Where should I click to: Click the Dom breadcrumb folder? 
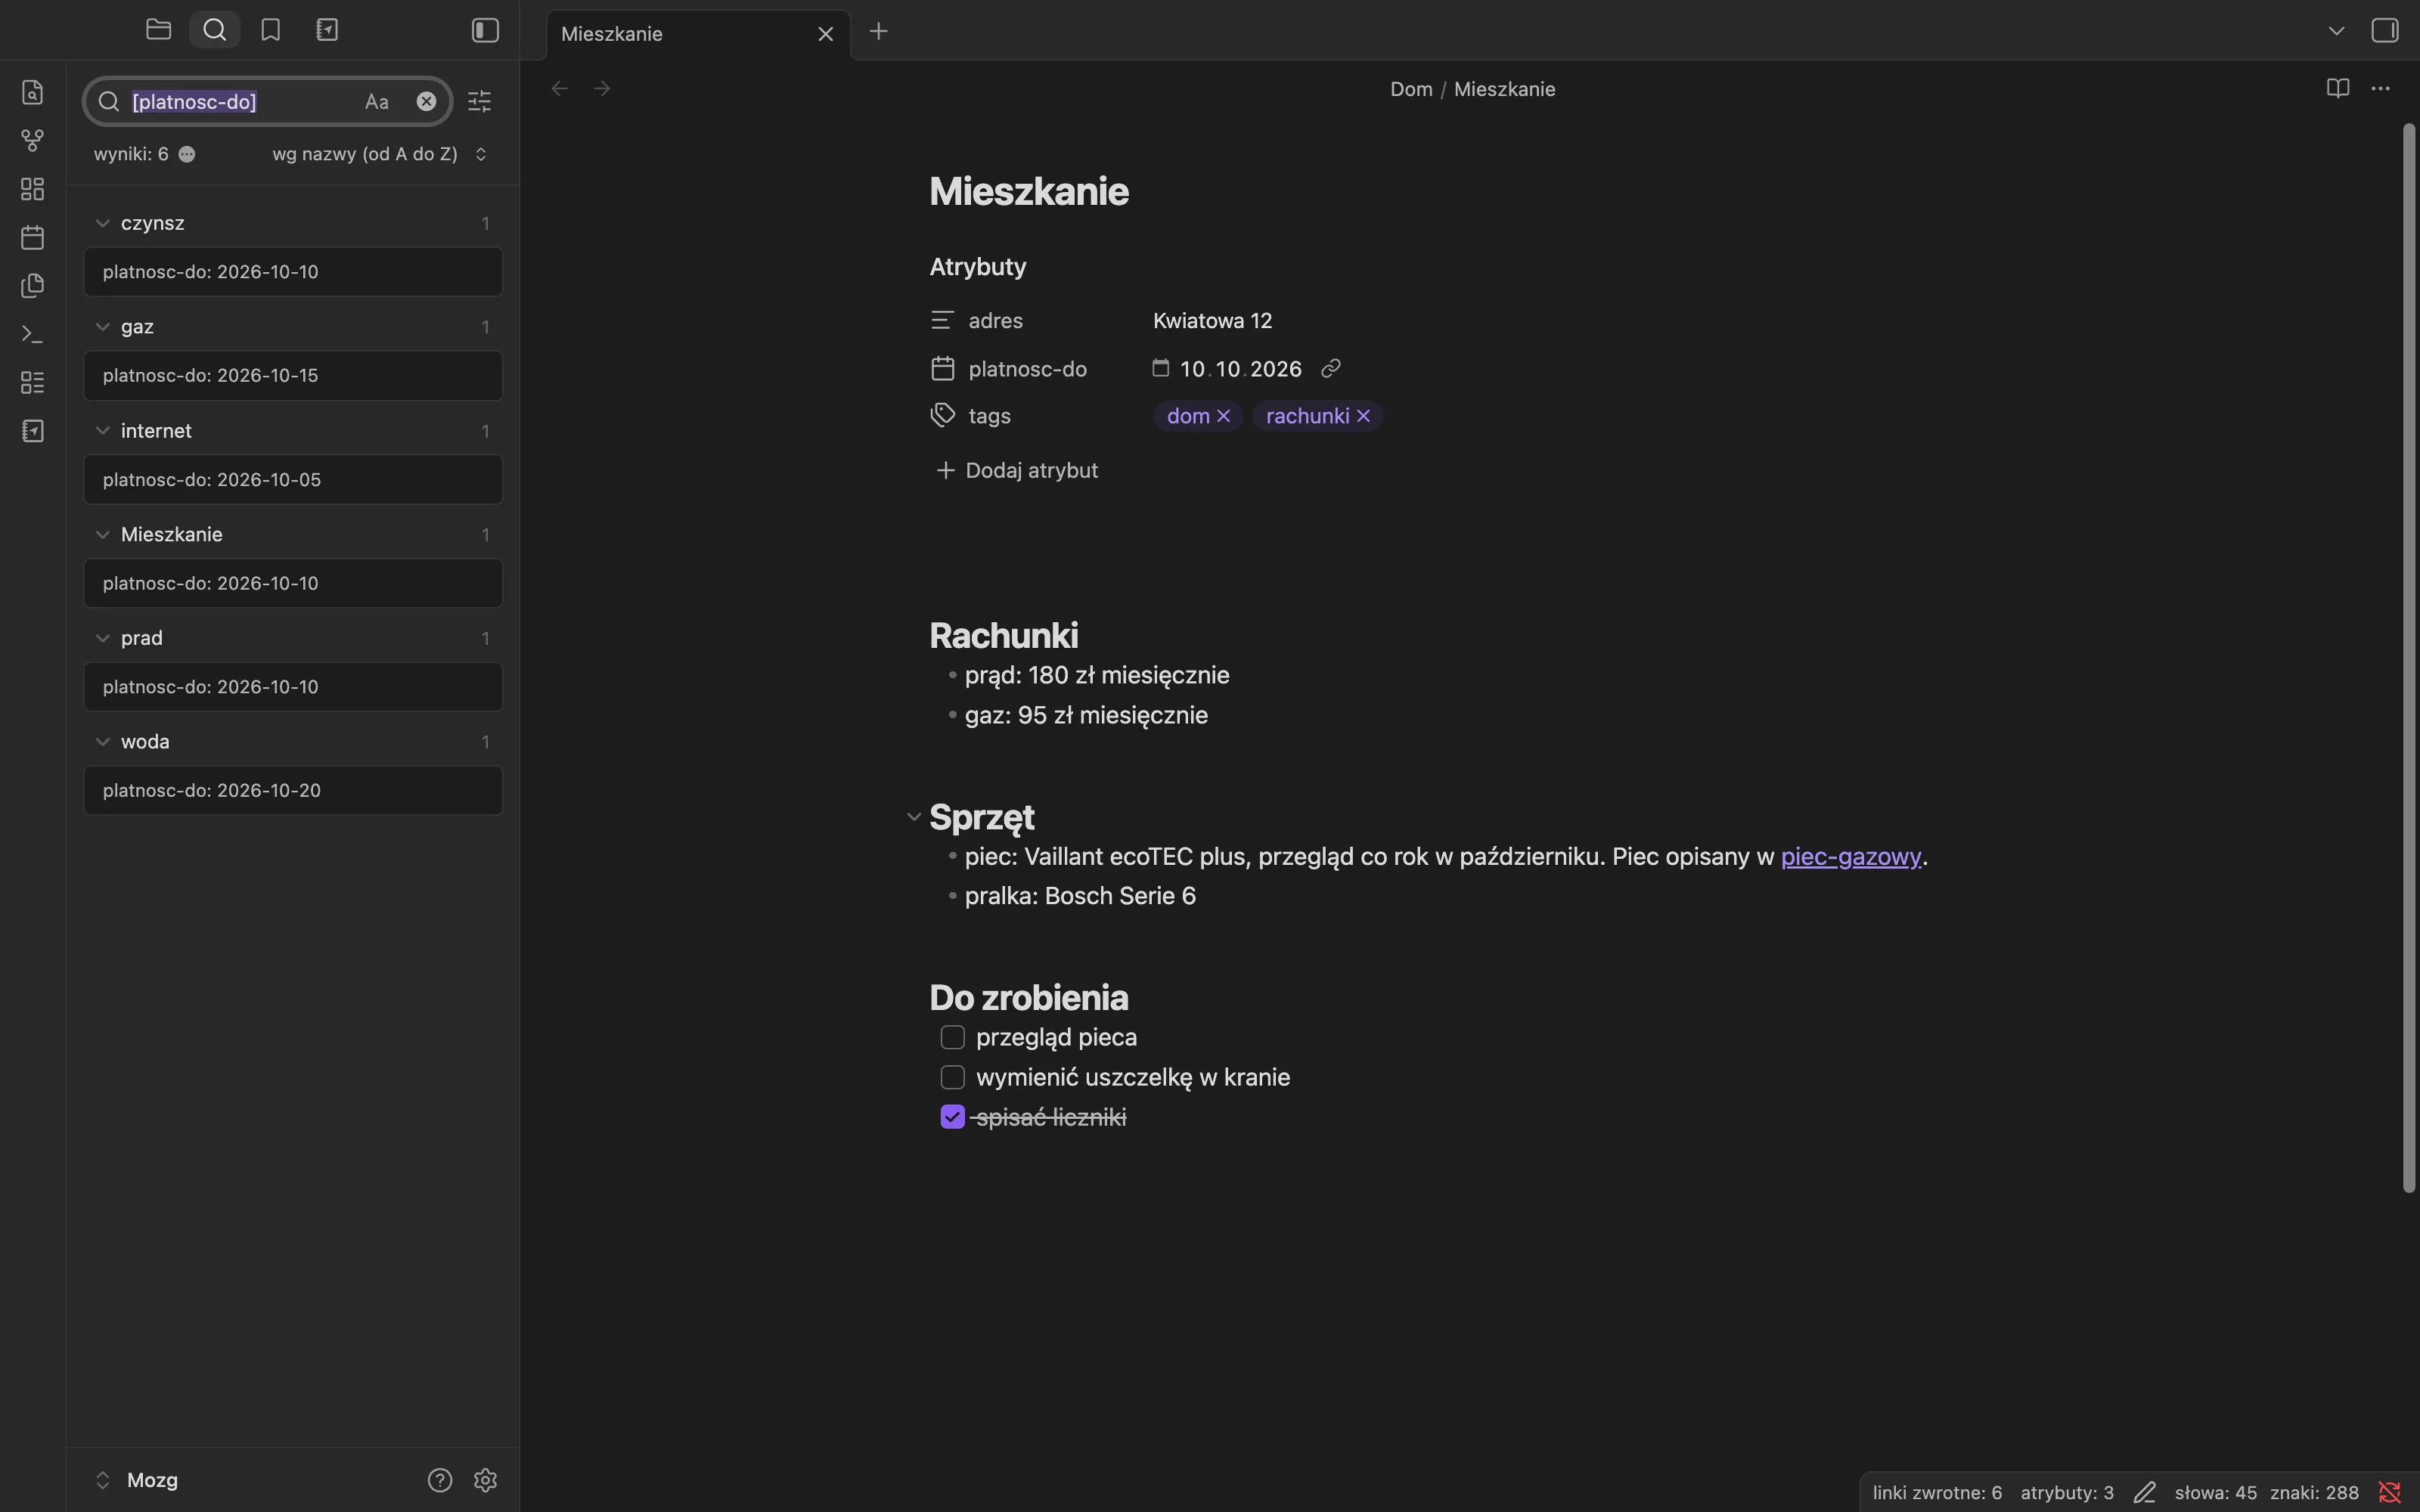1411,89
